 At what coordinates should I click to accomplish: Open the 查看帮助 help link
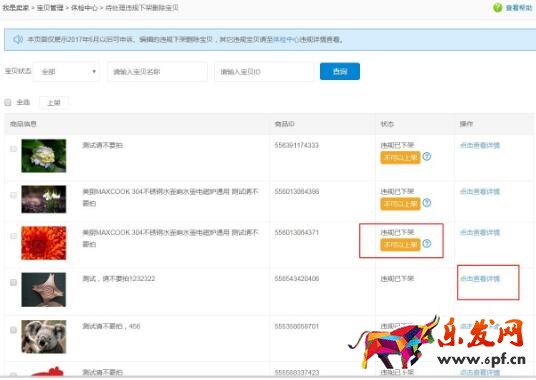click(519, 8)
